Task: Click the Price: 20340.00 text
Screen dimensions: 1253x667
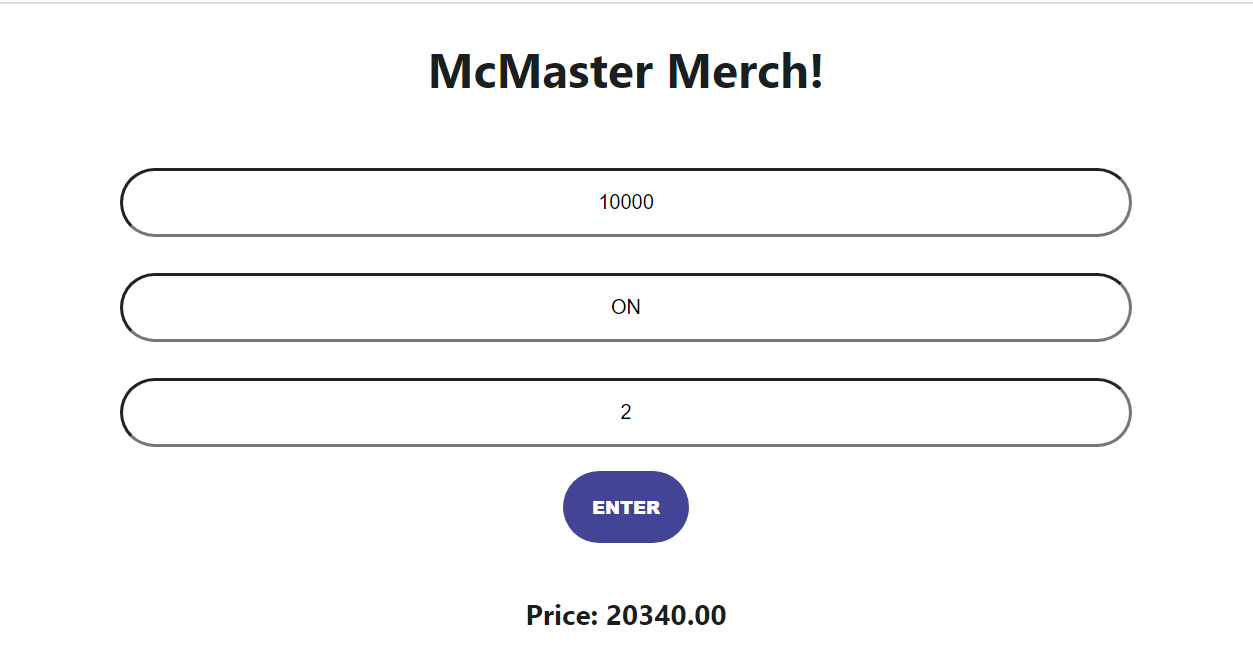Action: (x=625, y=616)
